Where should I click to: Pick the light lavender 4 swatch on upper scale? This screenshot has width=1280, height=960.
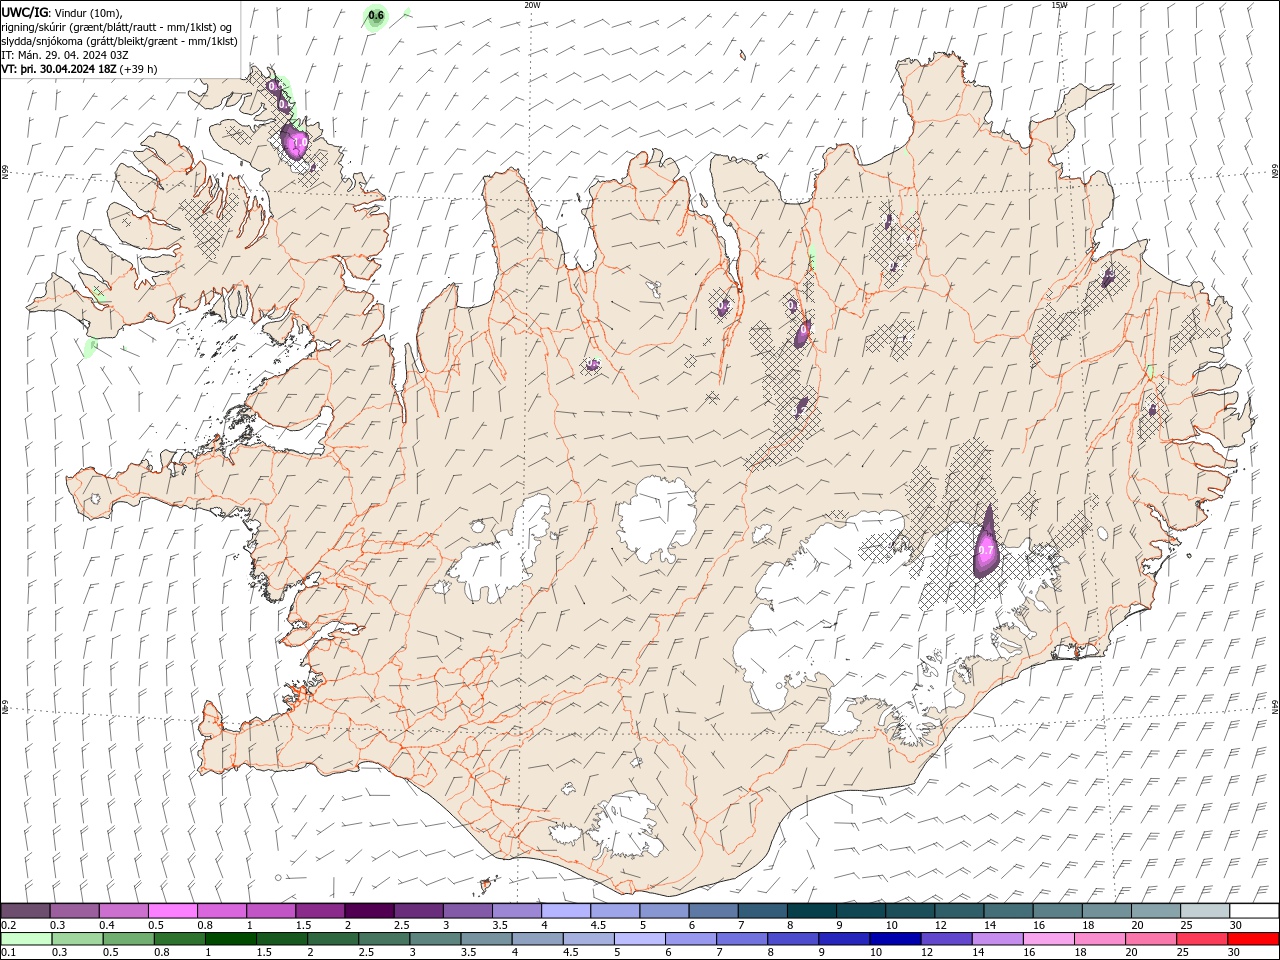pos(566,911)
